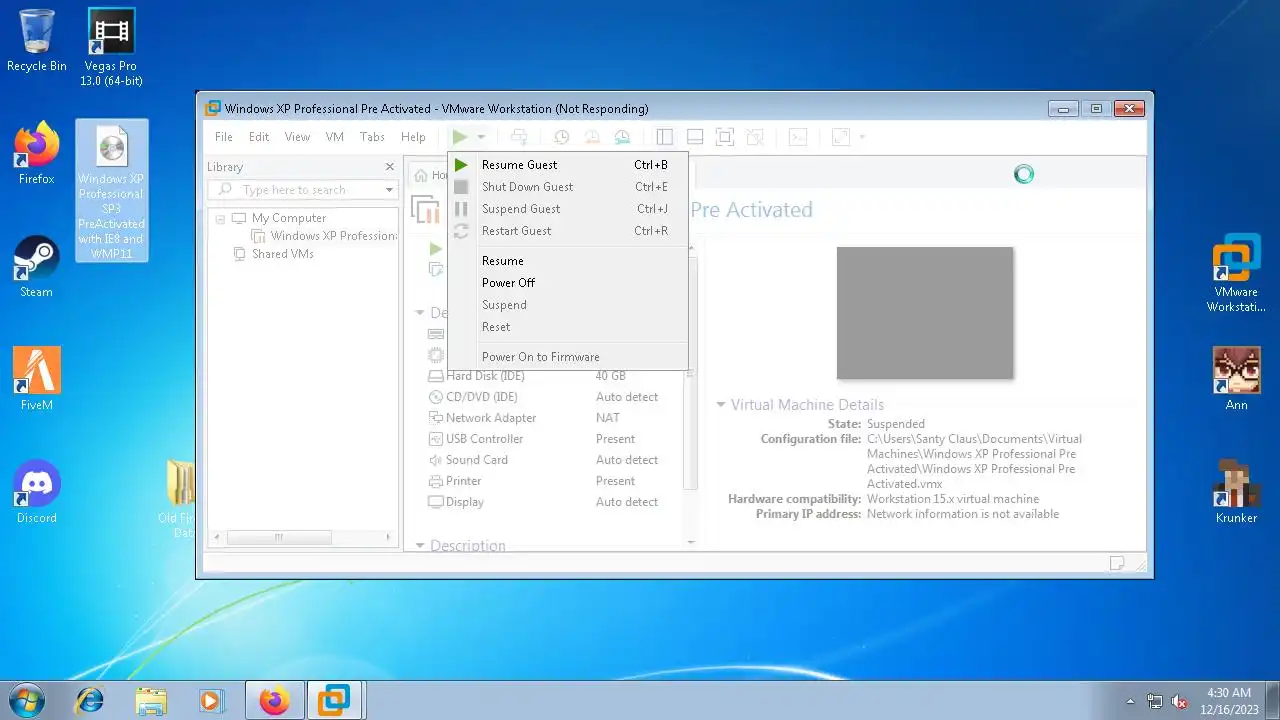This screenshot has height=720, width=1280.
Task: Switch to the Home tab
Action: pyautogui.click(x=430, y=175)
